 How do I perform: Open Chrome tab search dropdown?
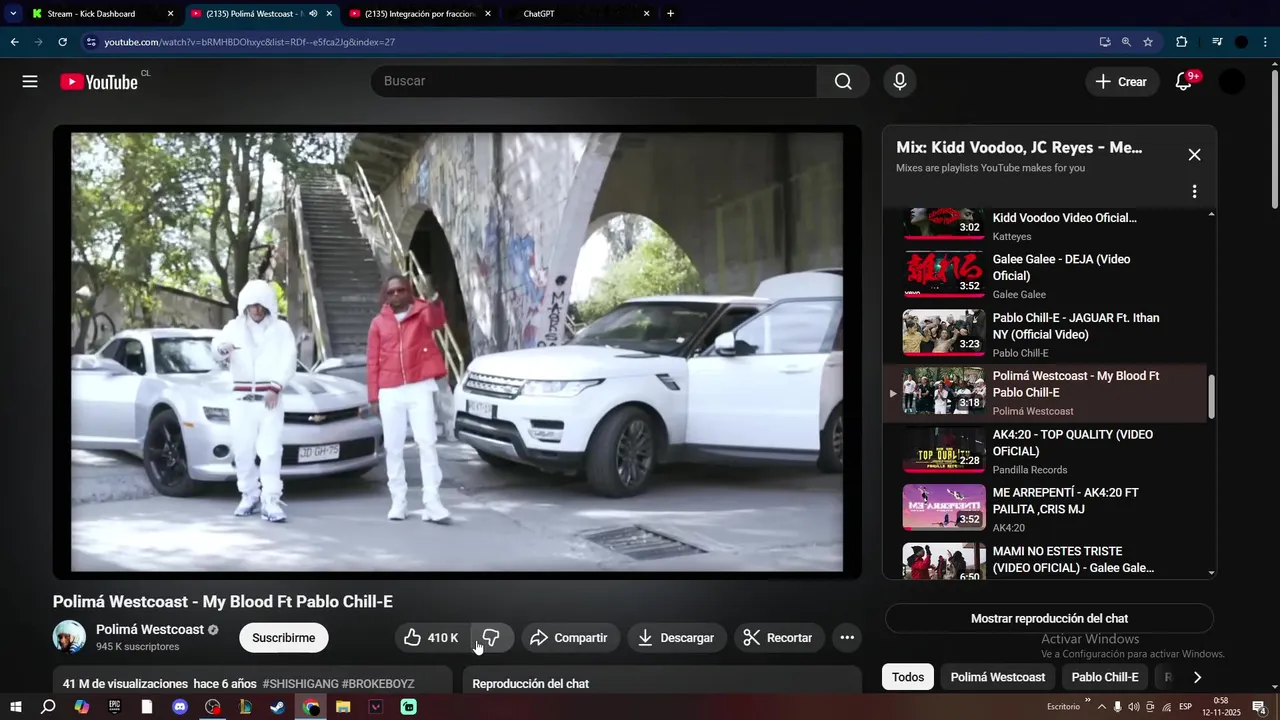(13, 14)
